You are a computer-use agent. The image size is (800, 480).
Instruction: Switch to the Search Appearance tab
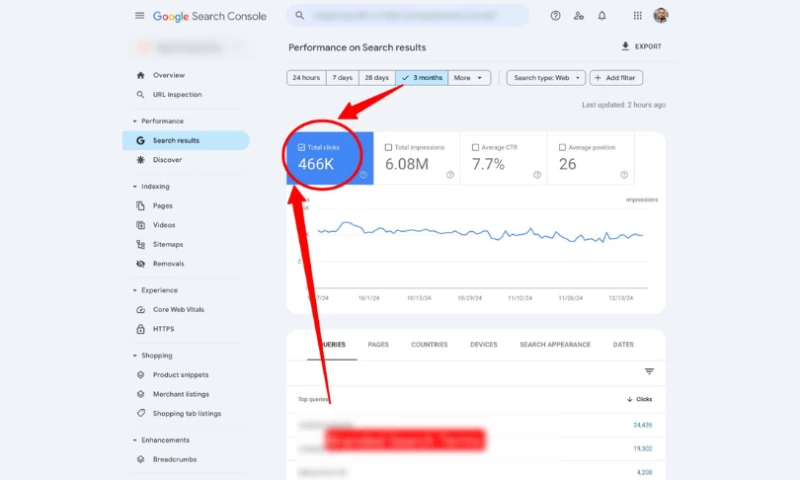click(x=555, y=345)
